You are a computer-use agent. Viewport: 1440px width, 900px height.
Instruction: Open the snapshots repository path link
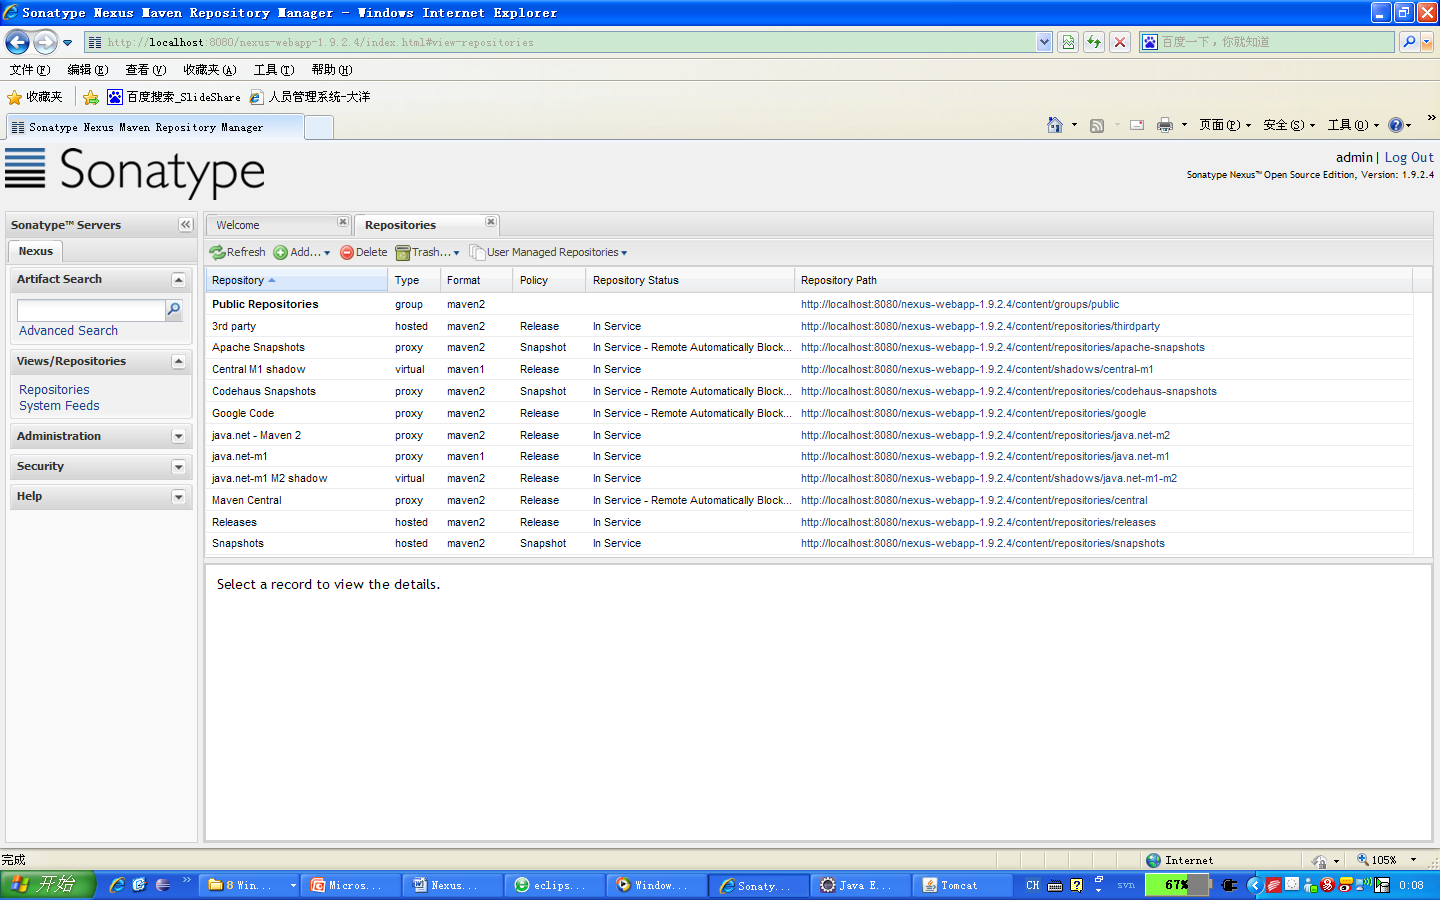click(983, 543)
